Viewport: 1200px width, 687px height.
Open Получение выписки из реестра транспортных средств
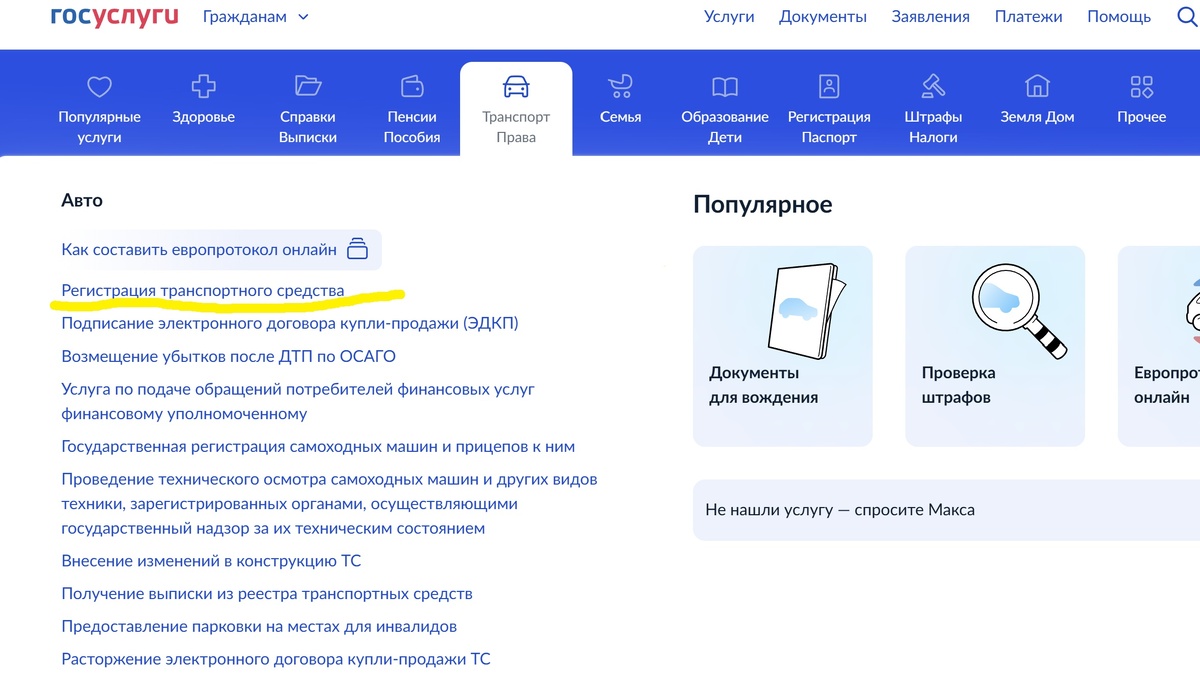267,594
